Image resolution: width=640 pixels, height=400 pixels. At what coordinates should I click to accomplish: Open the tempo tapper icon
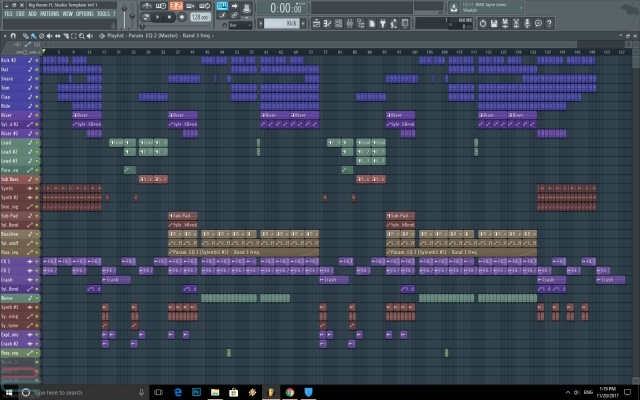click(394, 24)
